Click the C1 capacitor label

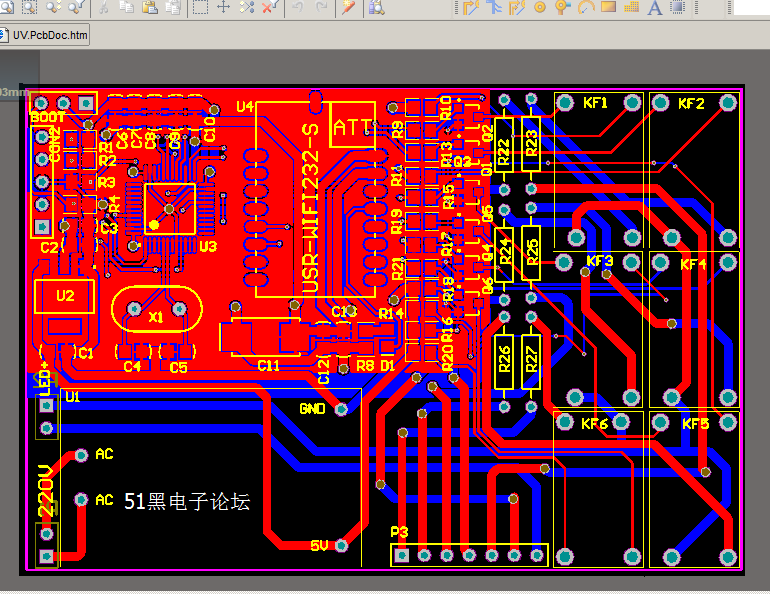tap(86, 353)
